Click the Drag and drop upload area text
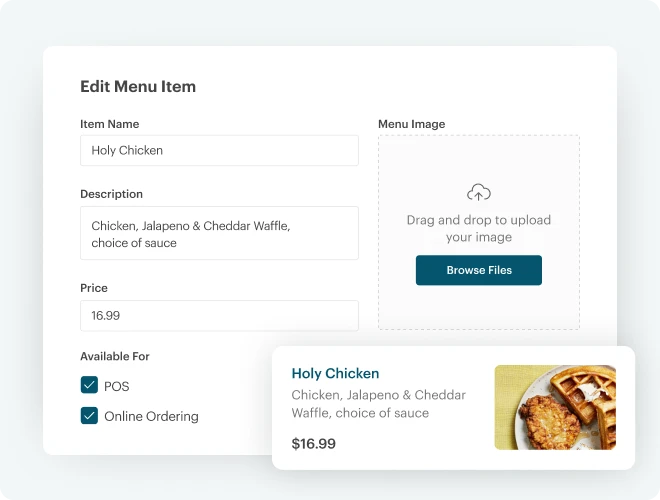660x500 pixels. (x=479, y=229)
